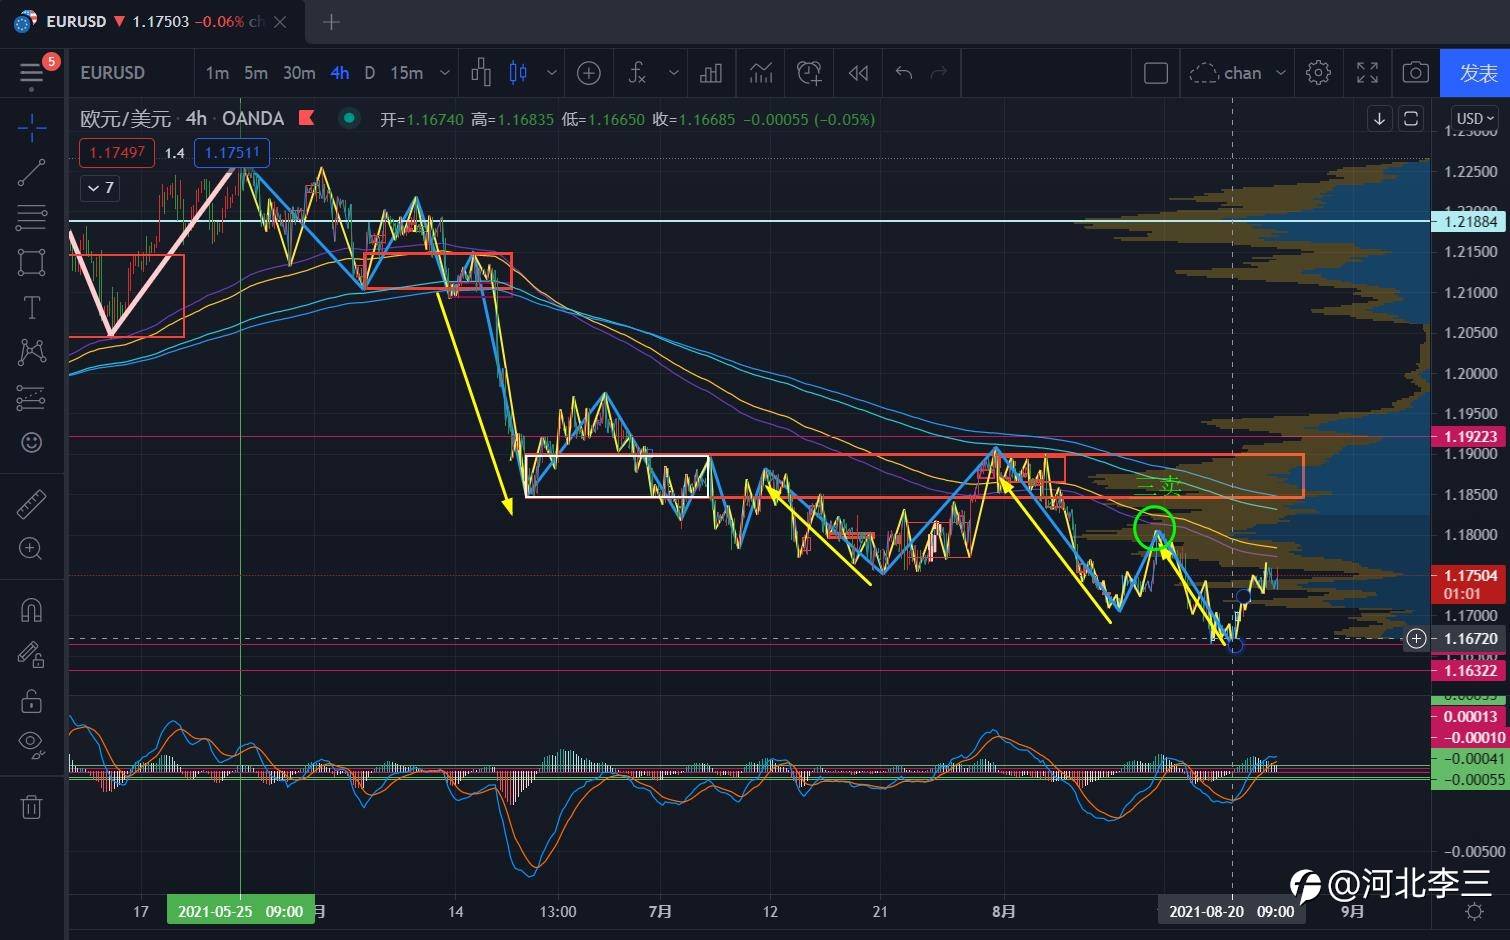Screen dimensions: 1510x940
Task: Select the D daily timeframe
Action: 369,73
